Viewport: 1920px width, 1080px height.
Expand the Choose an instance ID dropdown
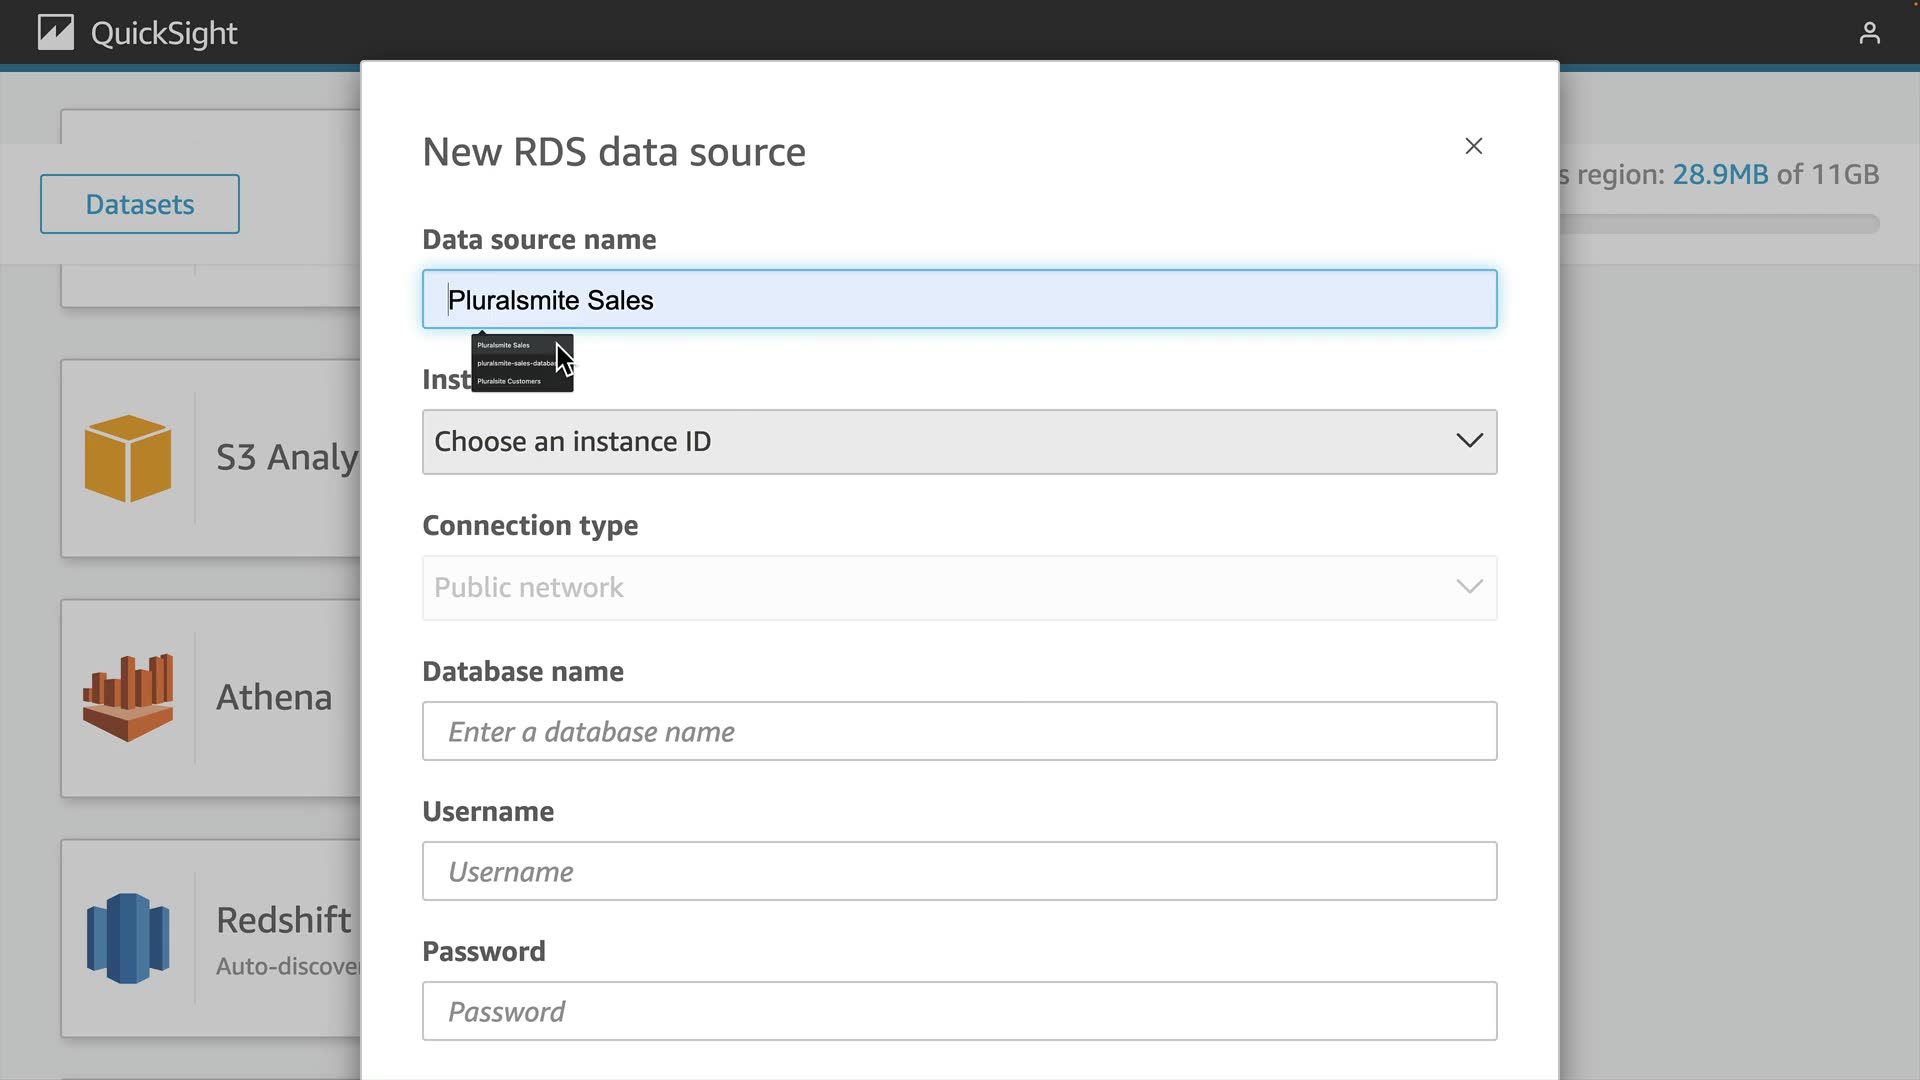(940, 441)
